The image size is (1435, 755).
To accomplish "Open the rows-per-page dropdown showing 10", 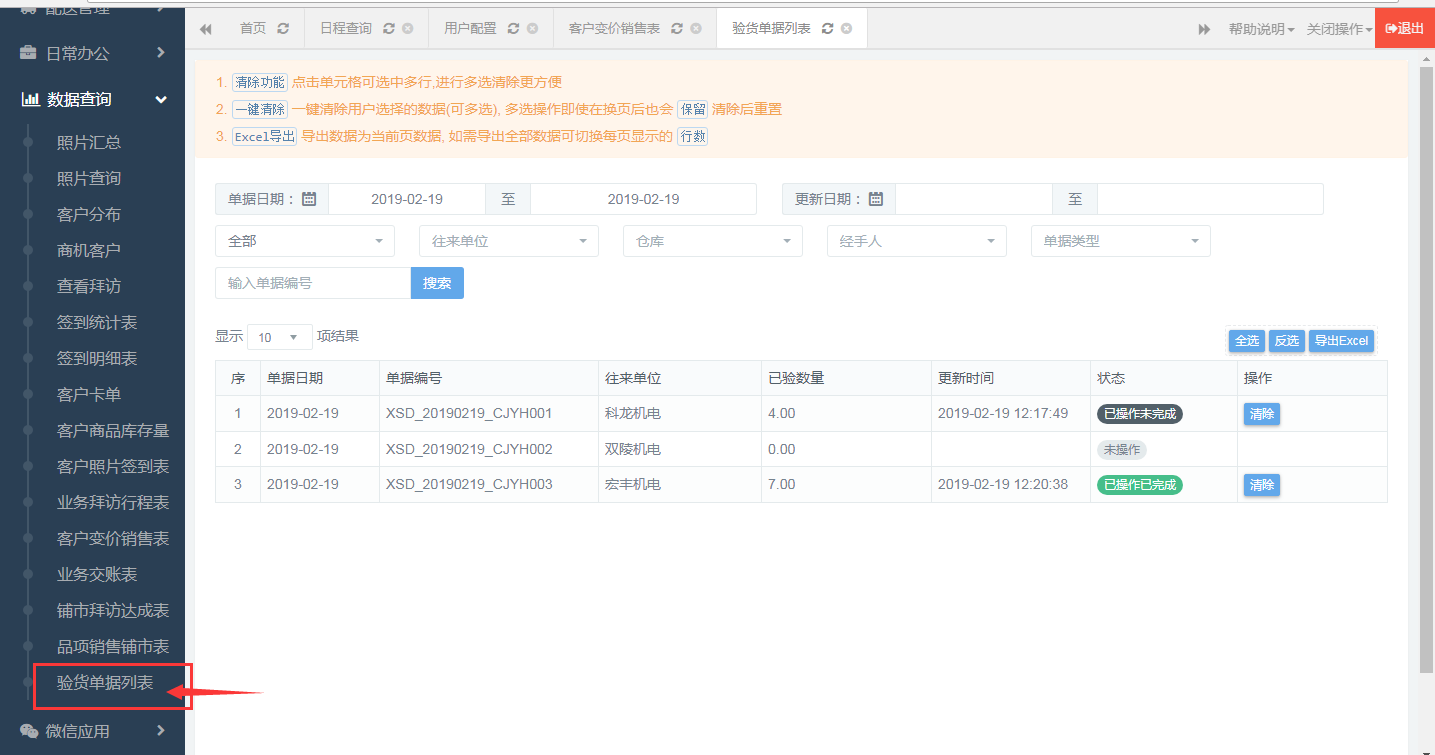I will click(x=280, y=337).
